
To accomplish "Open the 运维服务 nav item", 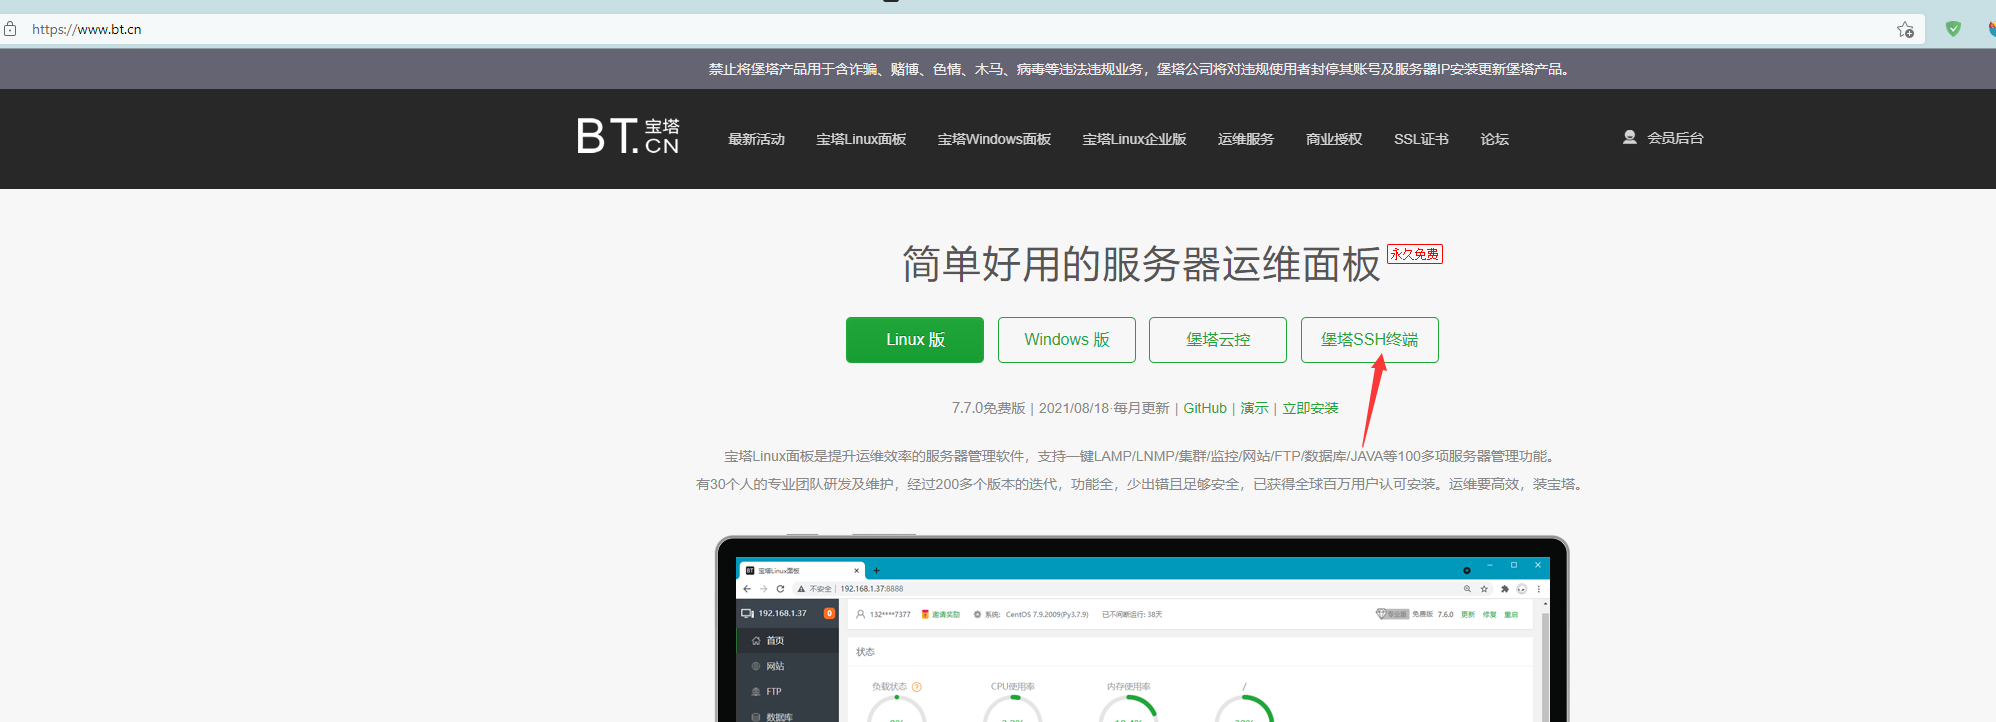I will [1246, 139].
